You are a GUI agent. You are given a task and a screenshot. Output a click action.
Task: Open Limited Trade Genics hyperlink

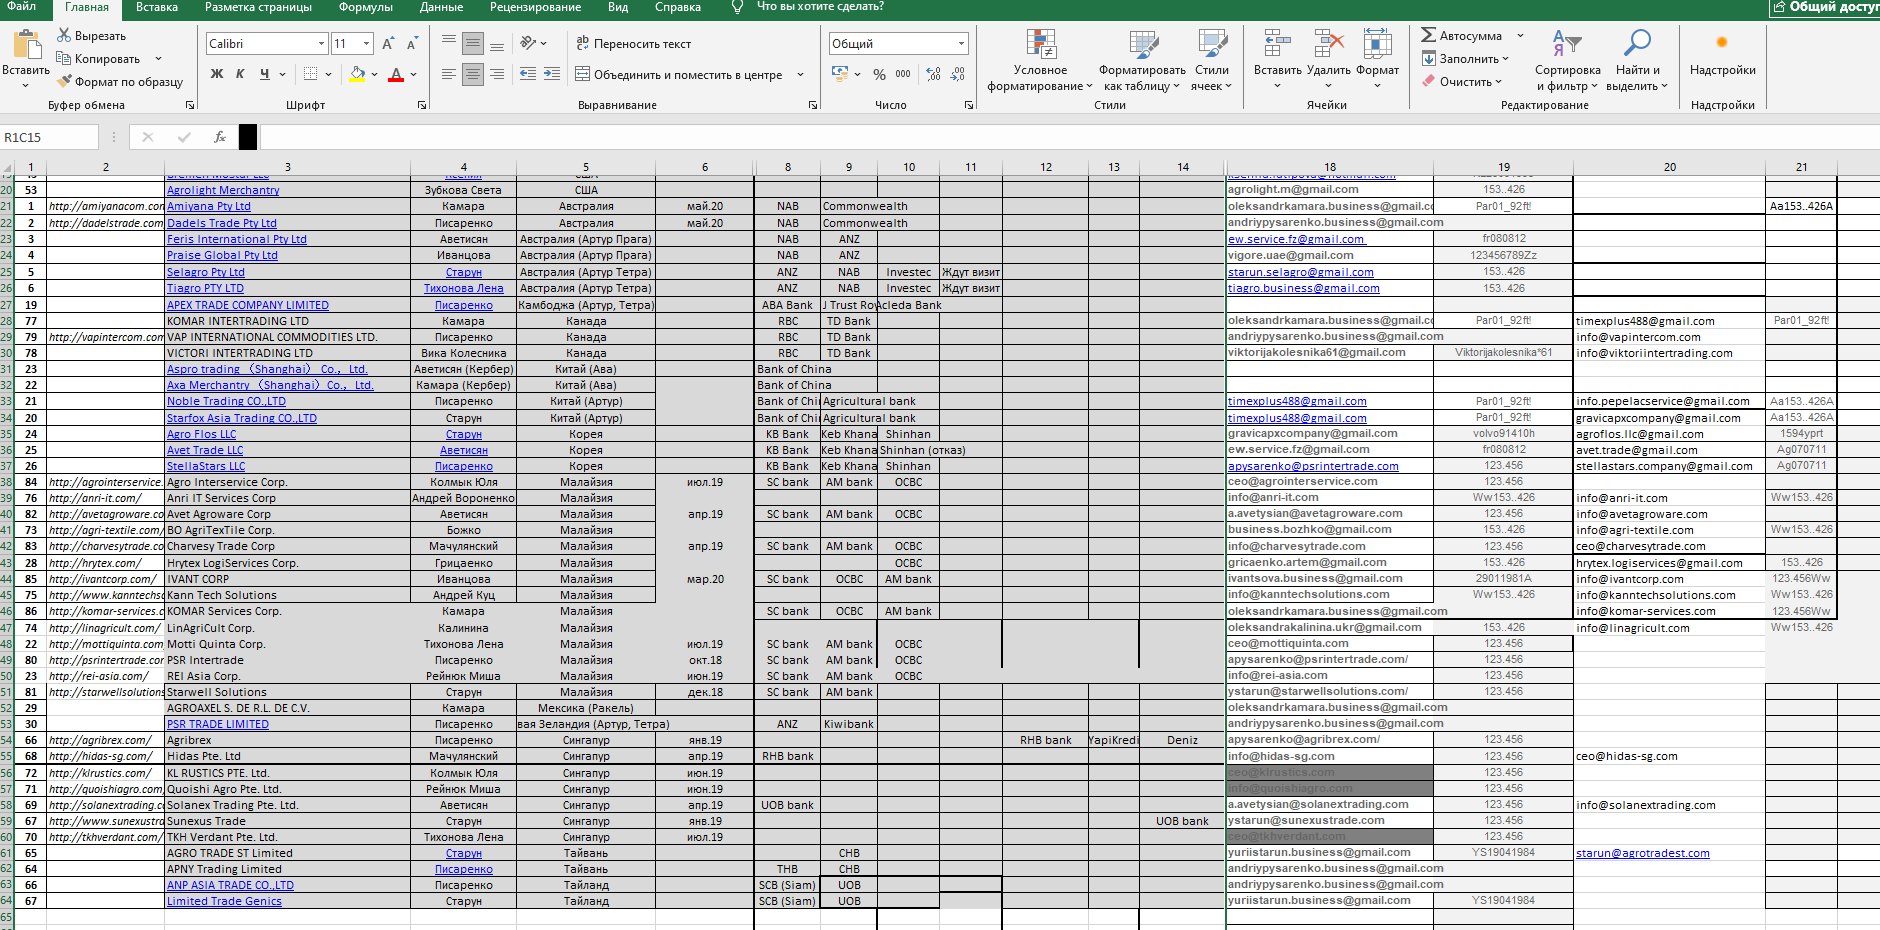click(224, 901)
